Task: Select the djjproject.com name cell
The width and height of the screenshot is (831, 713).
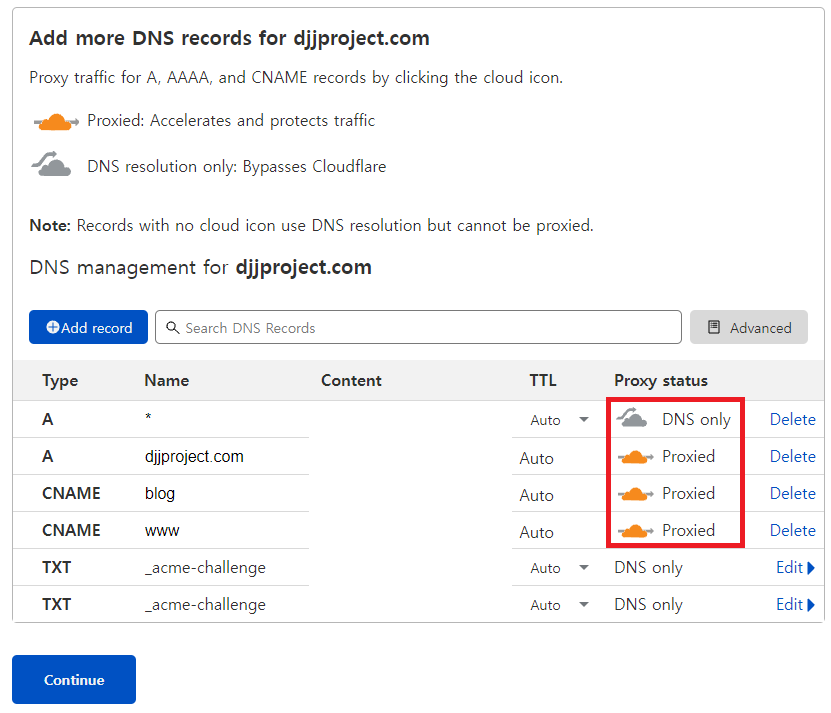Action: pos(194,456)
